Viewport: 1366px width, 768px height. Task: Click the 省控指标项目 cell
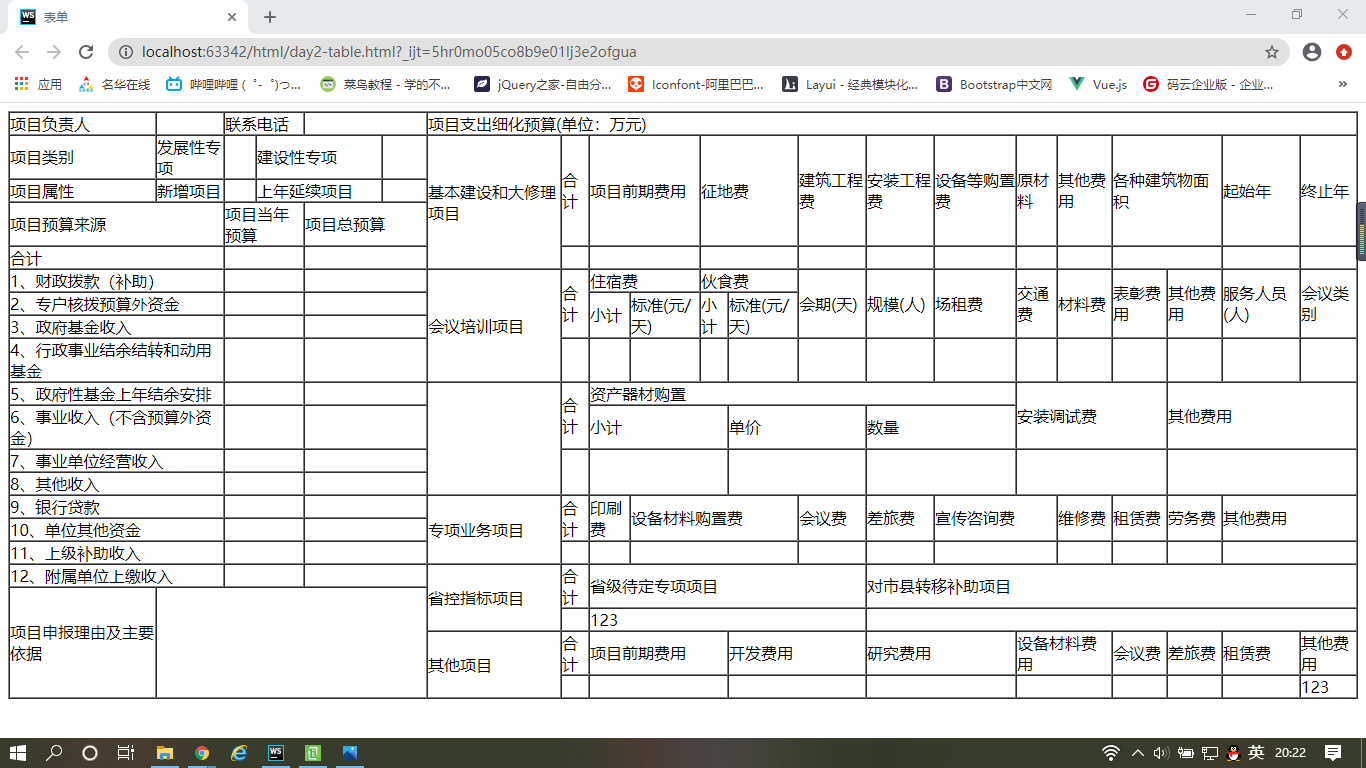494,598
